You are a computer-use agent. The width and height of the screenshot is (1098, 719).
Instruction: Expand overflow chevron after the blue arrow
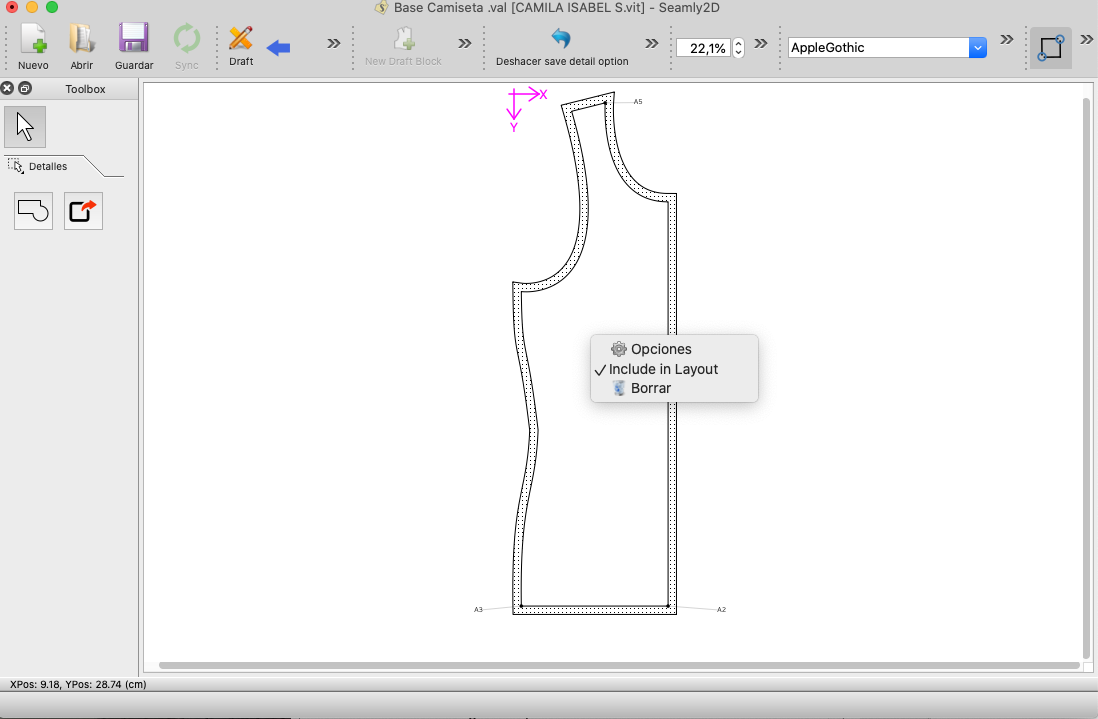coord(334,43)
